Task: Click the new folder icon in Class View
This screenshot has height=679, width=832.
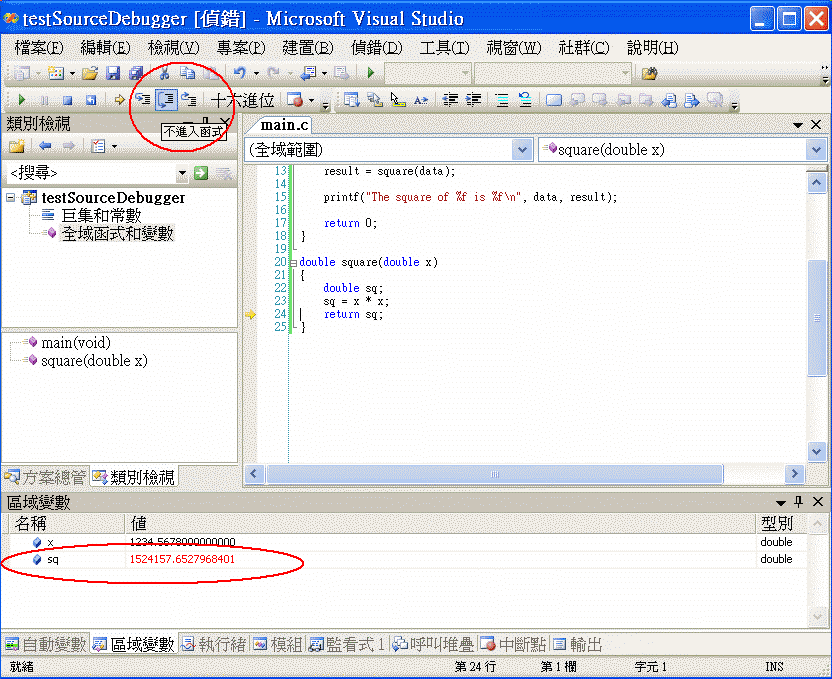Action: [x=17, y=146]
